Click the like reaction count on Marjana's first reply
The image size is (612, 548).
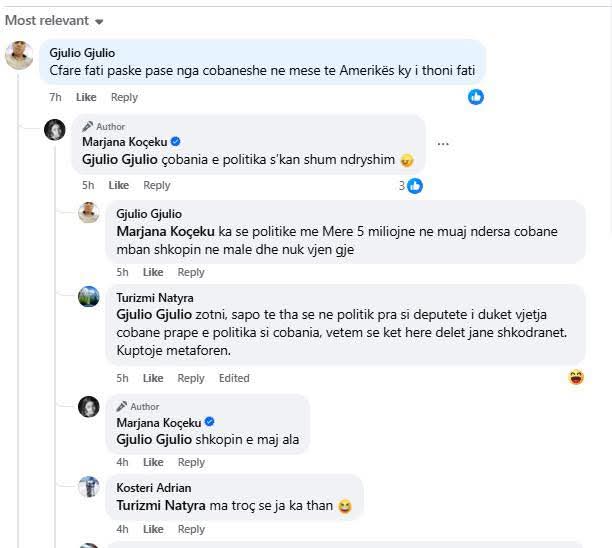(x=410, y=185)
